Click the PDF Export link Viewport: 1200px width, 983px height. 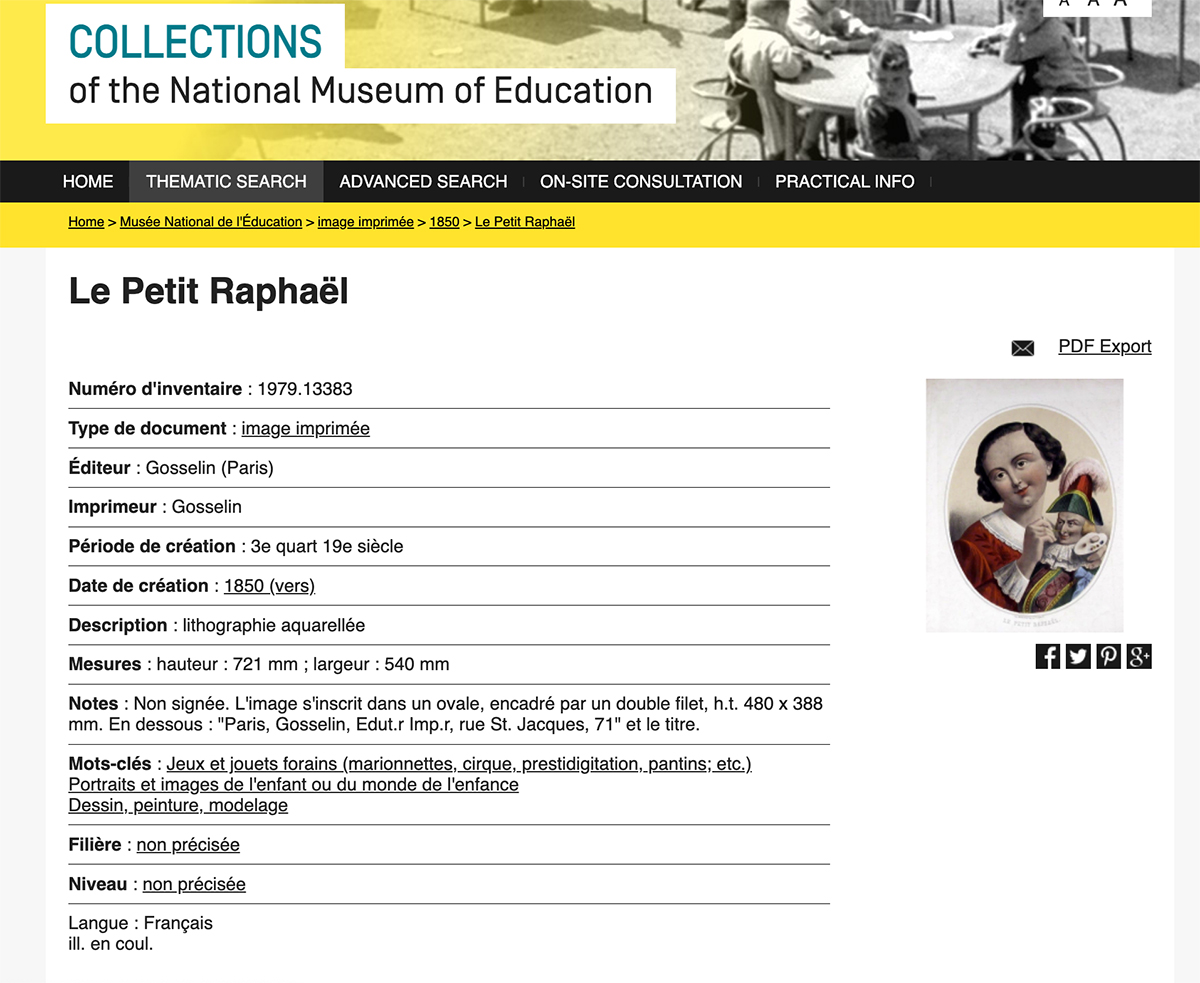(1104, 346)
